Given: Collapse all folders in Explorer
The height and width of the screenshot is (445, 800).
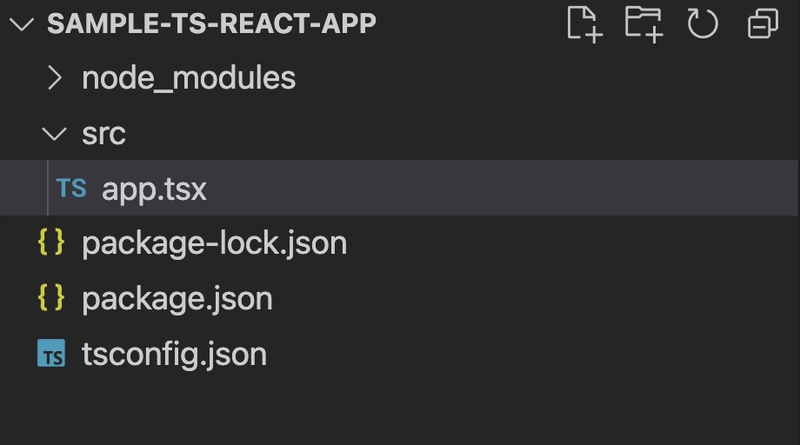Looking at the screenshot, I should pyautogui.click(x=763, y=24).
